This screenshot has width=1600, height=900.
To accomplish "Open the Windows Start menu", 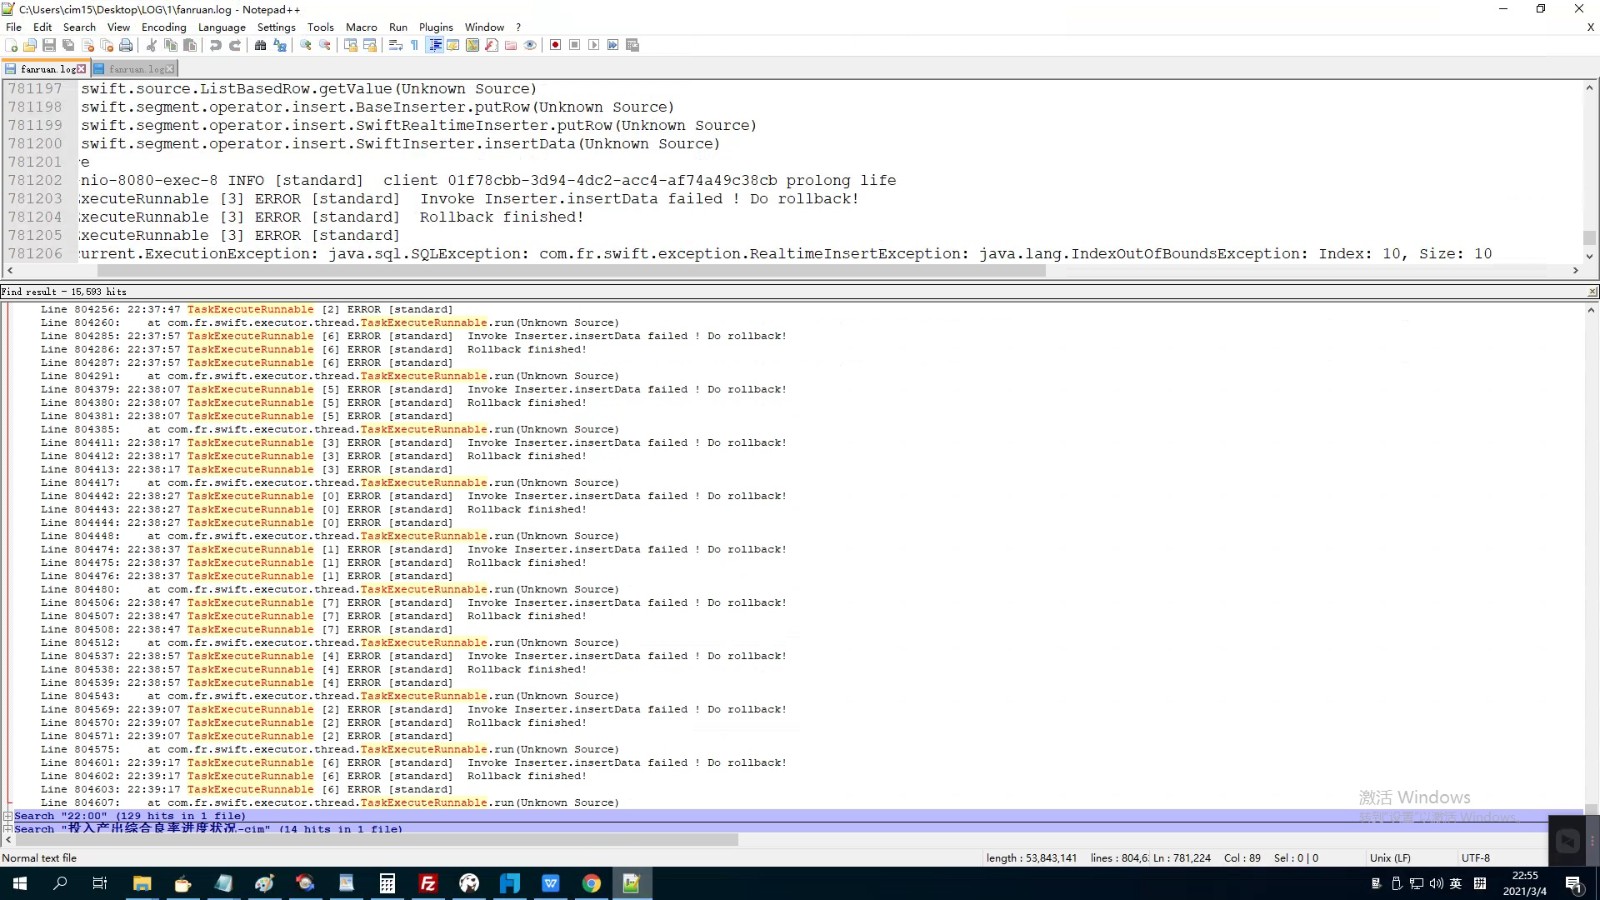I will click(19, 883).
